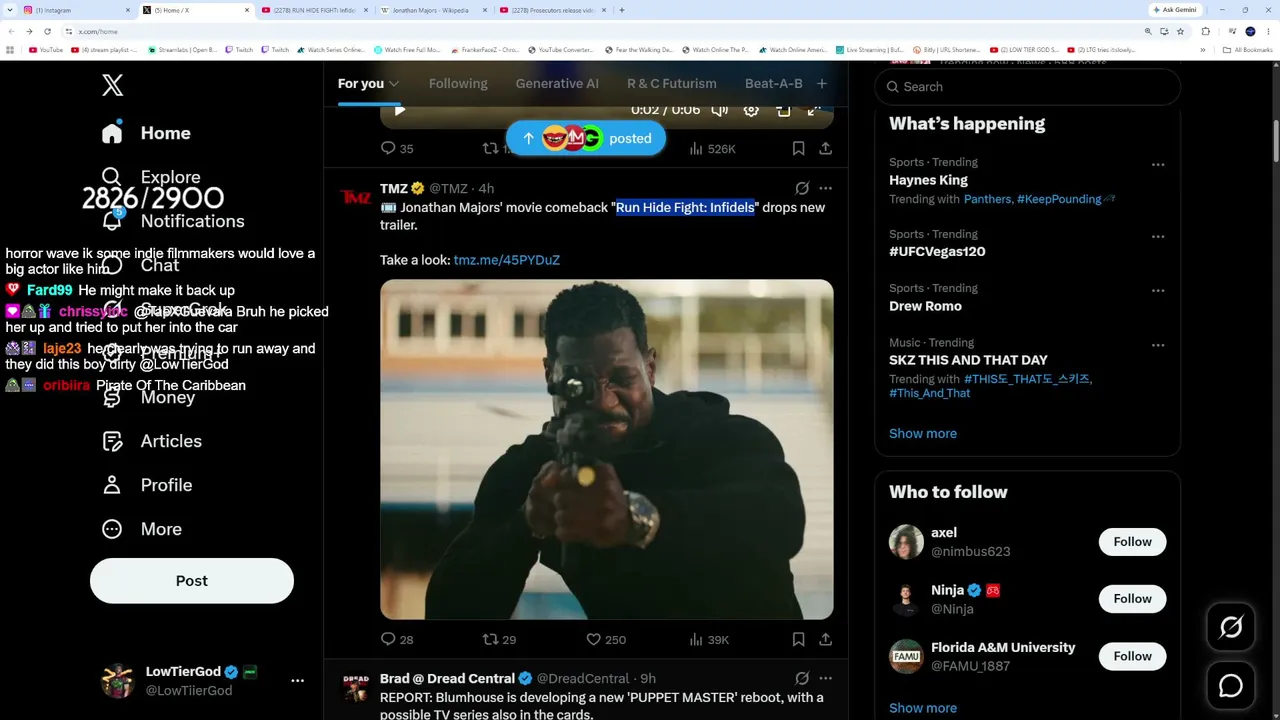Play the video in the top post
Image resolution: width=1280 pixels, height=720 pixels.
[x=400, y=110]
